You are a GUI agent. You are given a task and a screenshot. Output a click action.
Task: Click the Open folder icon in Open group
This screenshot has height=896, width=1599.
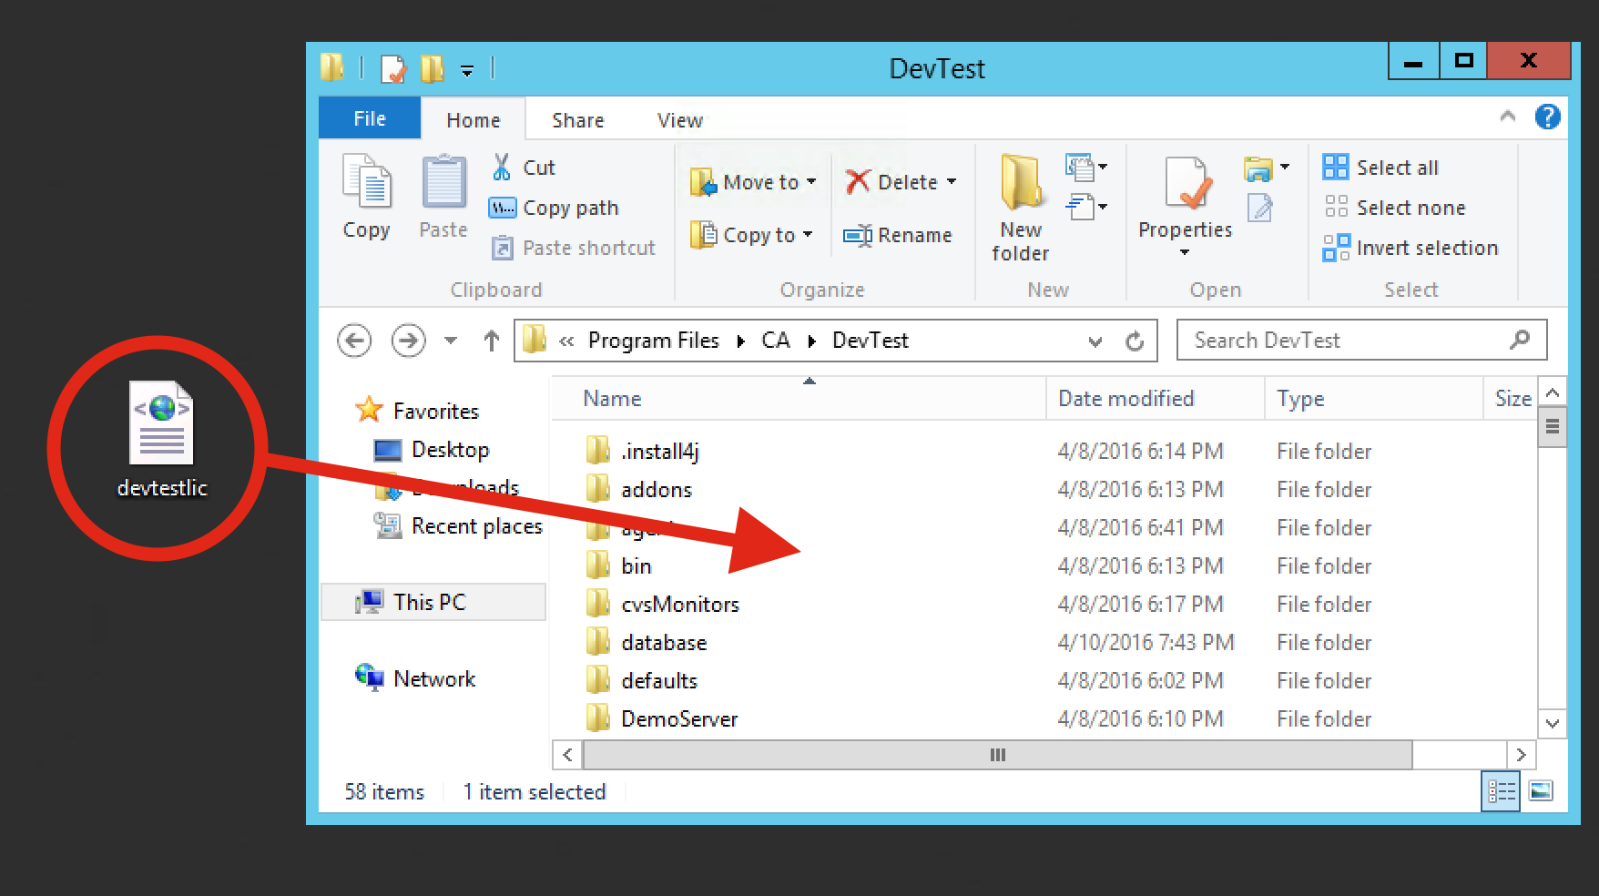tap(1258, 169)
